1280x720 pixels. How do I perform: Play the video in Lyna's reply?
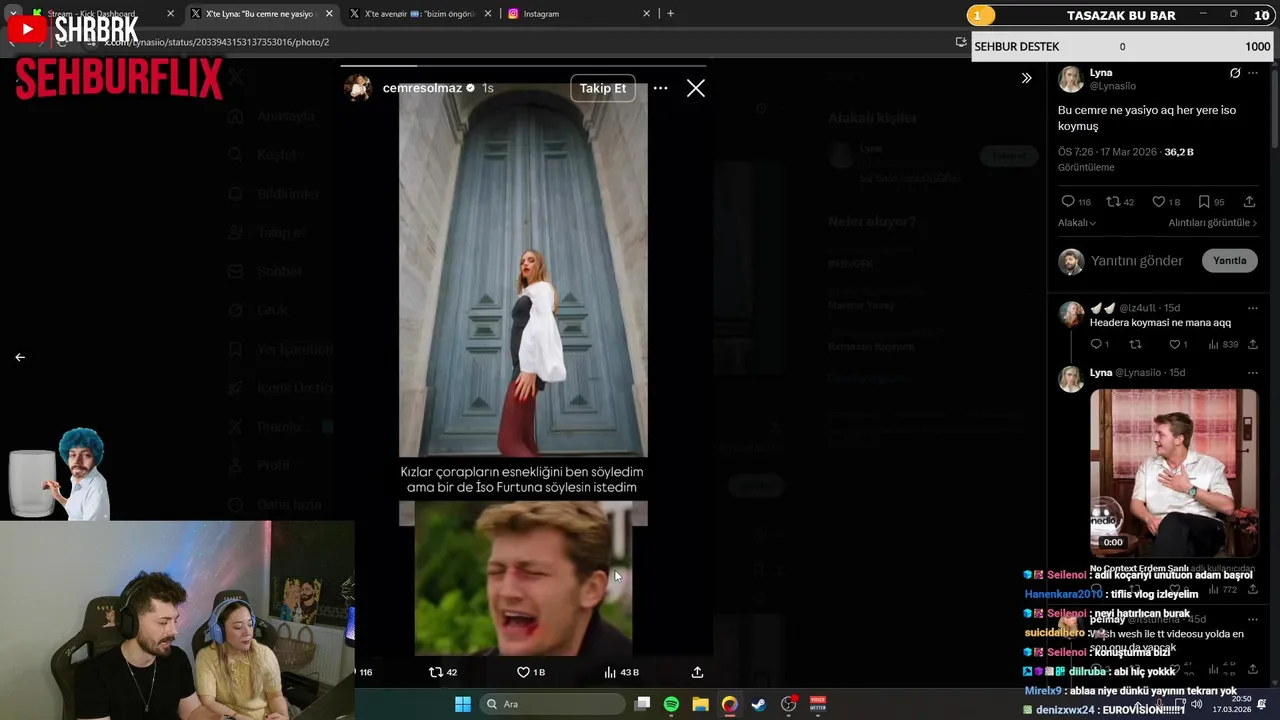tap(1174, 473)
